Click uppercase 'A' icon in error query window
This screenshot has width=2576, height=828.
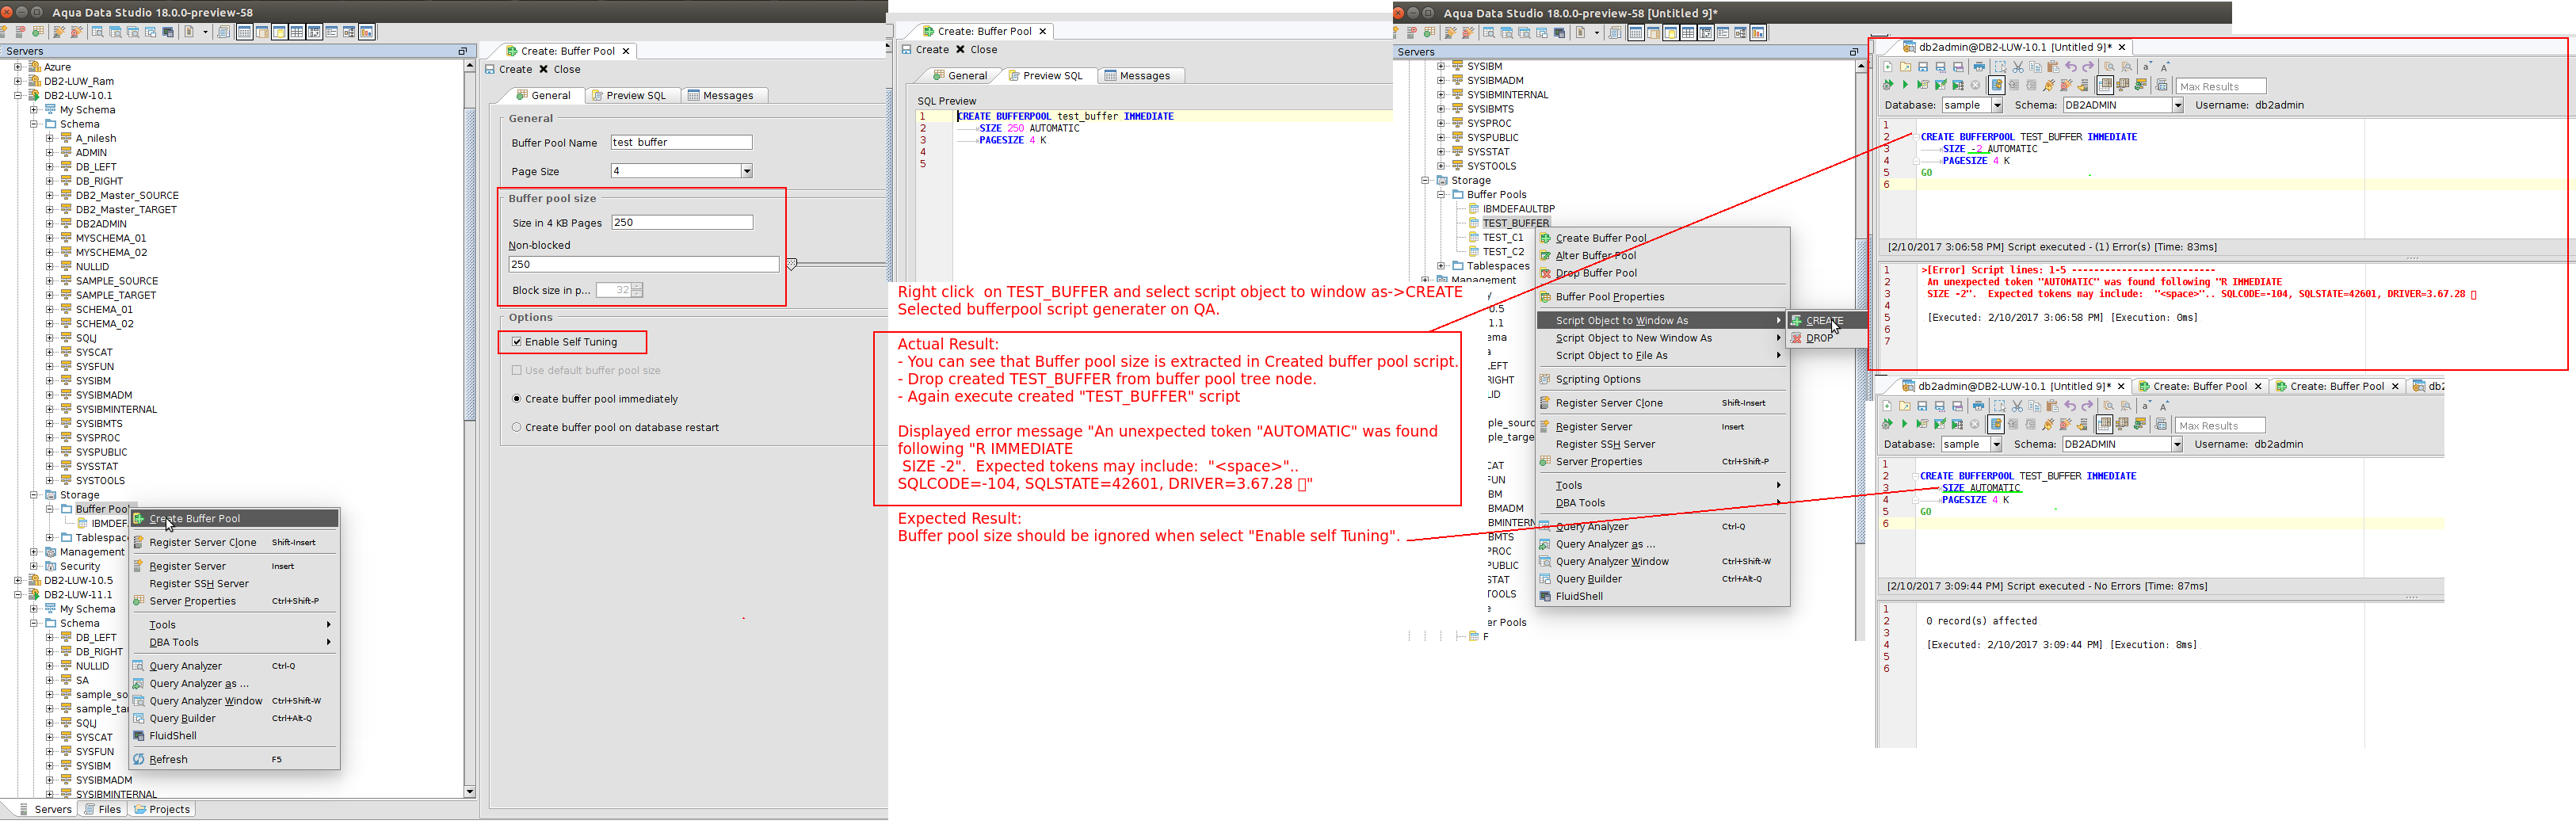coord(2165,67)
